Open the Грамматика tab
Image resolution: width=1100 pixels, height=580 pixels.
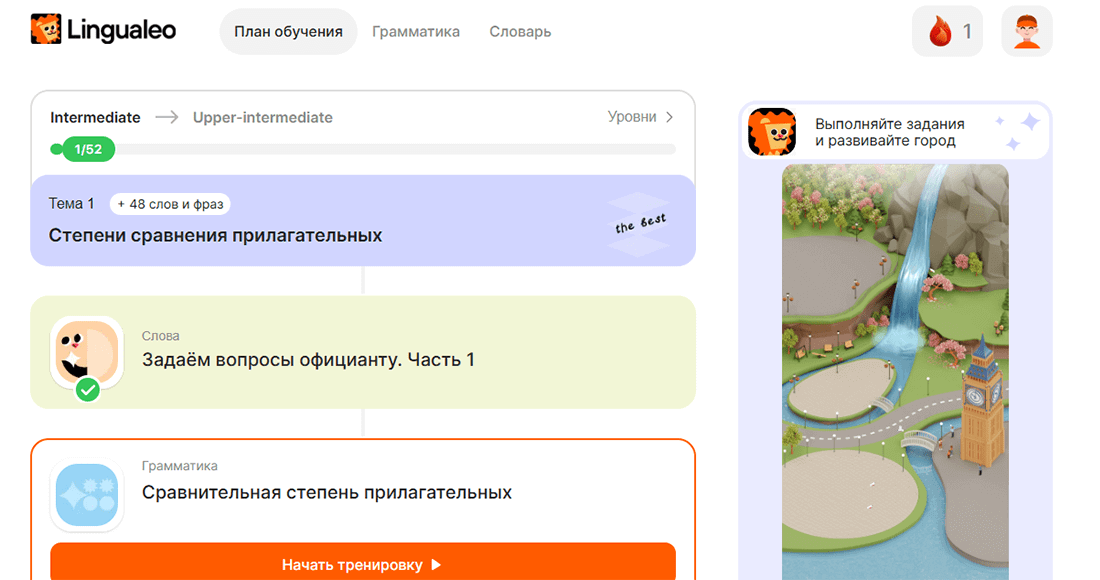pyautogui.click(x=416, y=32)
